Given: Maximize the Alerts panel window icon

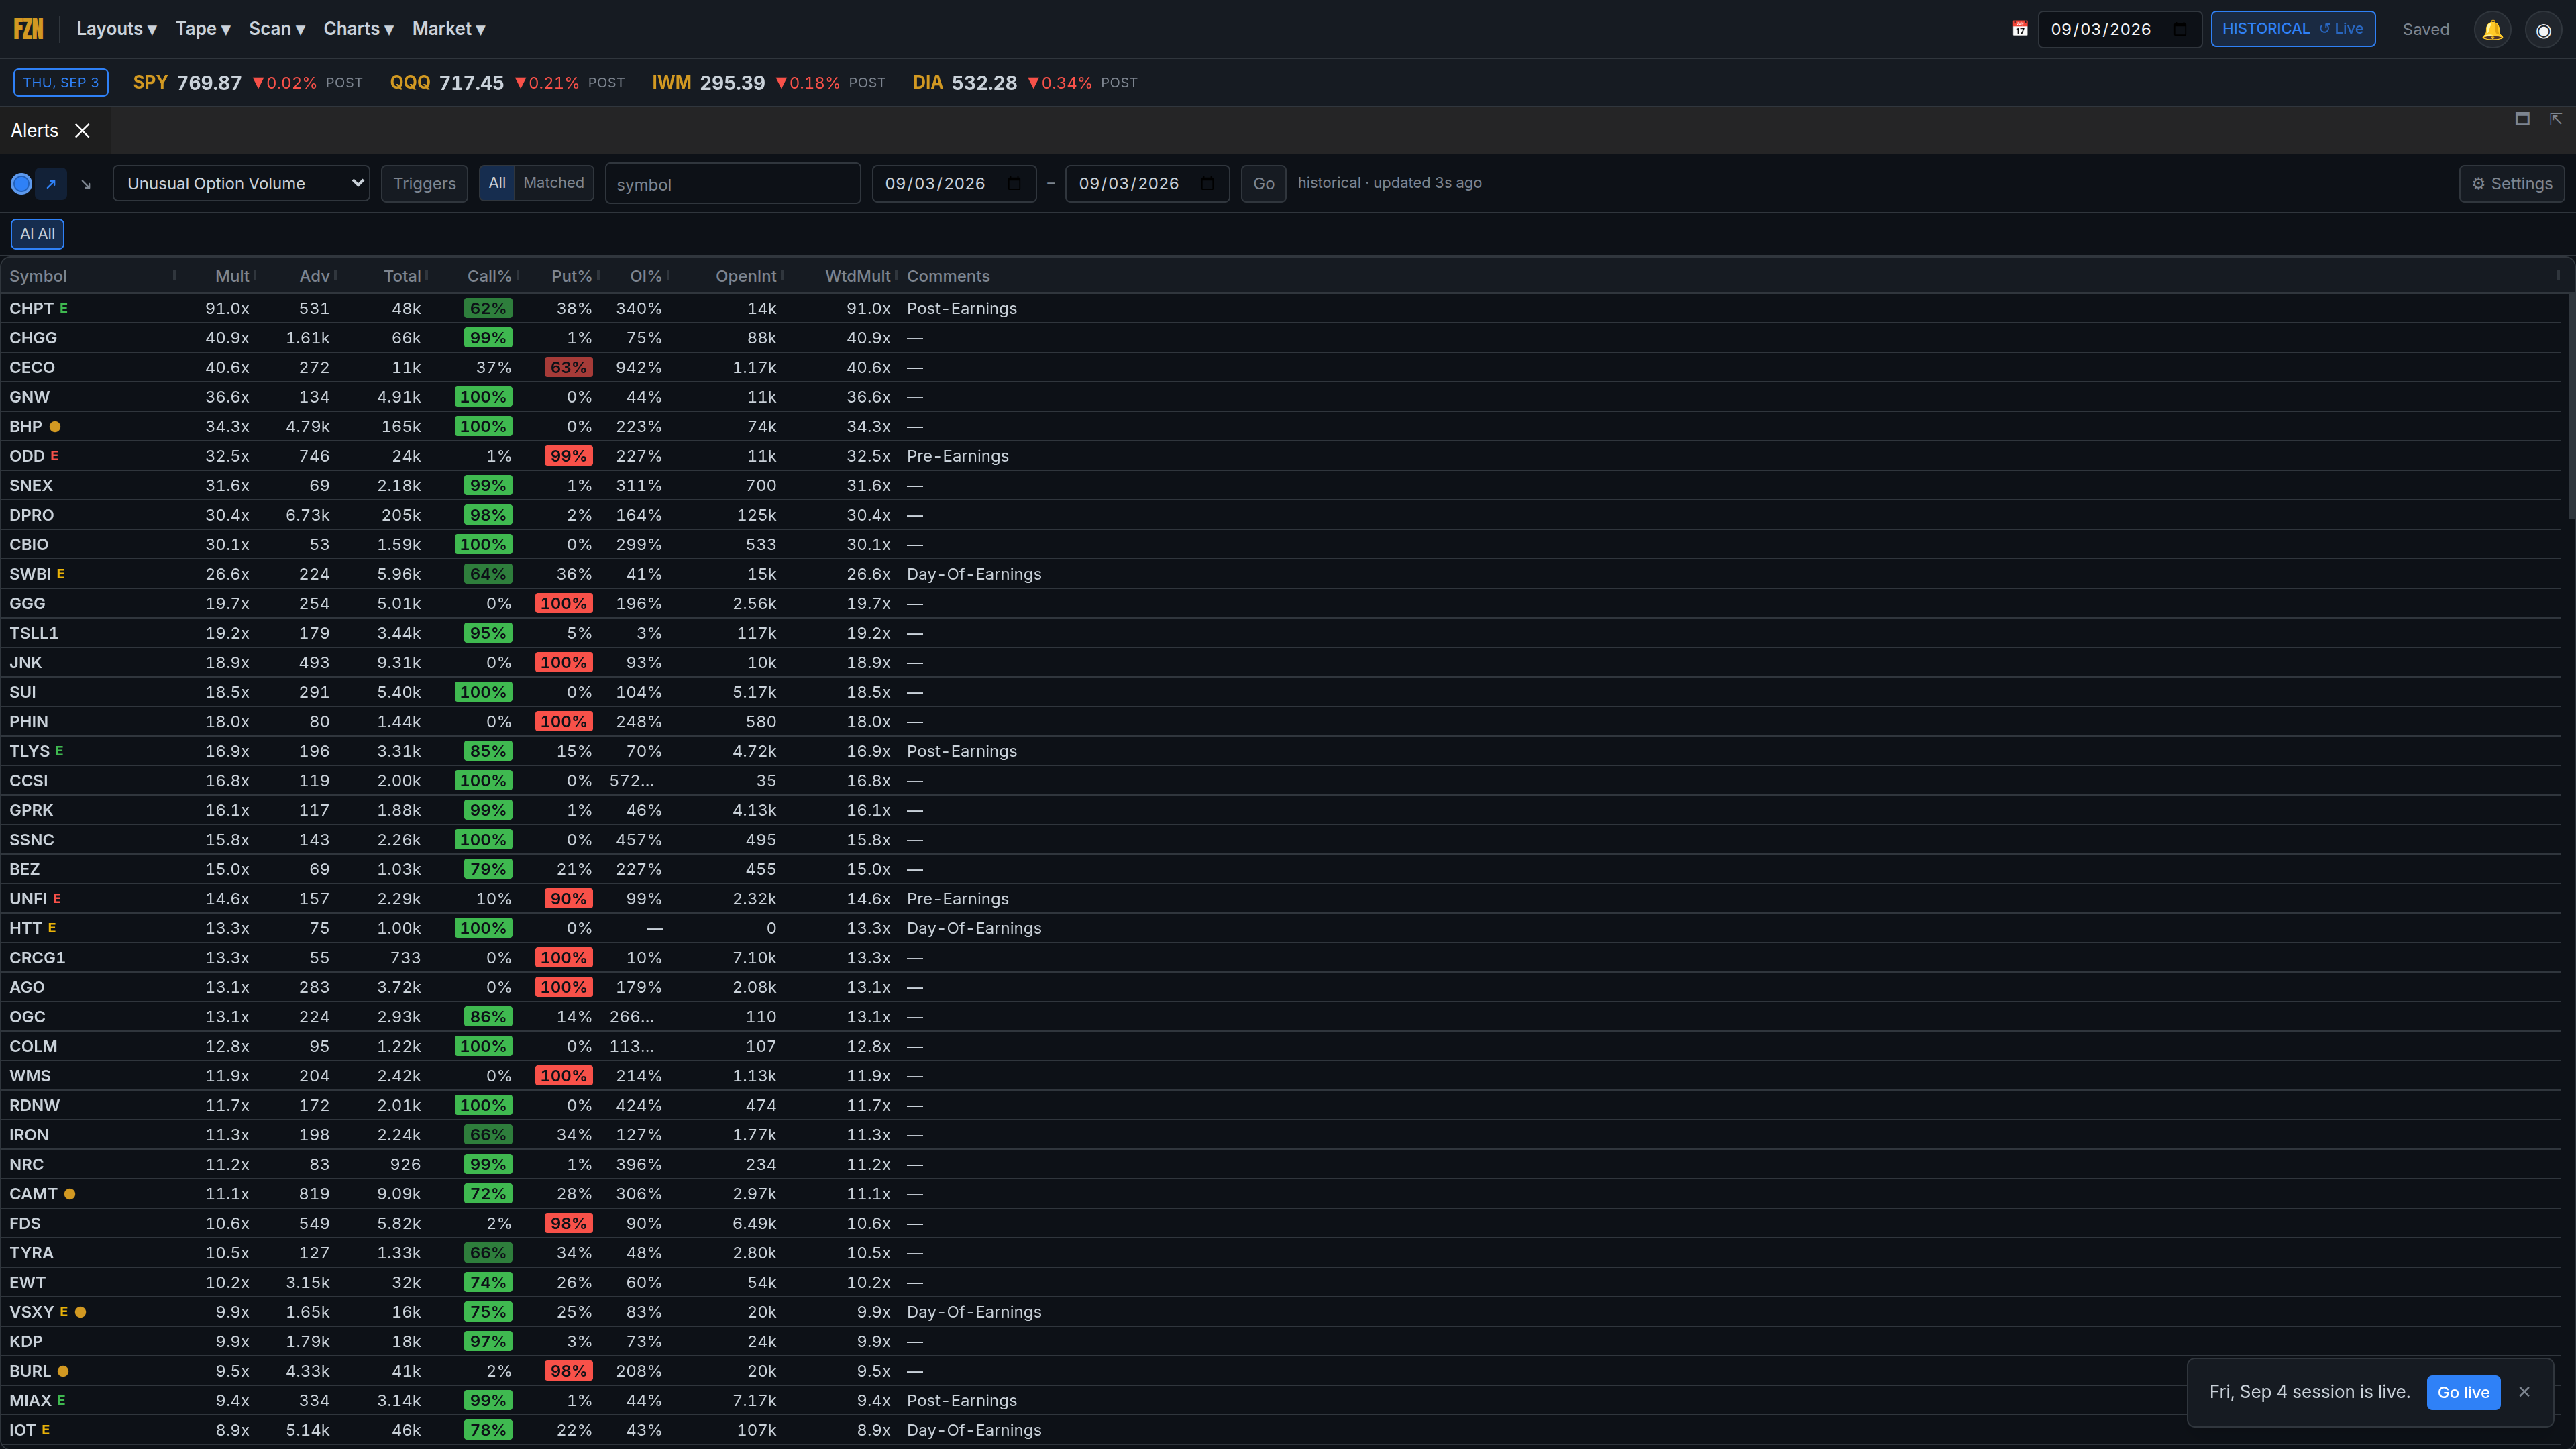Looking at the screenshot, I should (x=2522, y=119).
